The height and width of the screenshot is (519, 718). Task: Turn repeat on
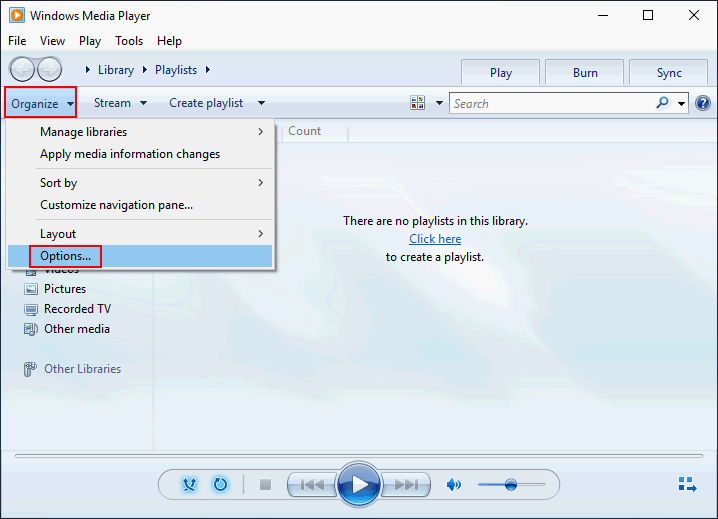[x=220, y=484]
